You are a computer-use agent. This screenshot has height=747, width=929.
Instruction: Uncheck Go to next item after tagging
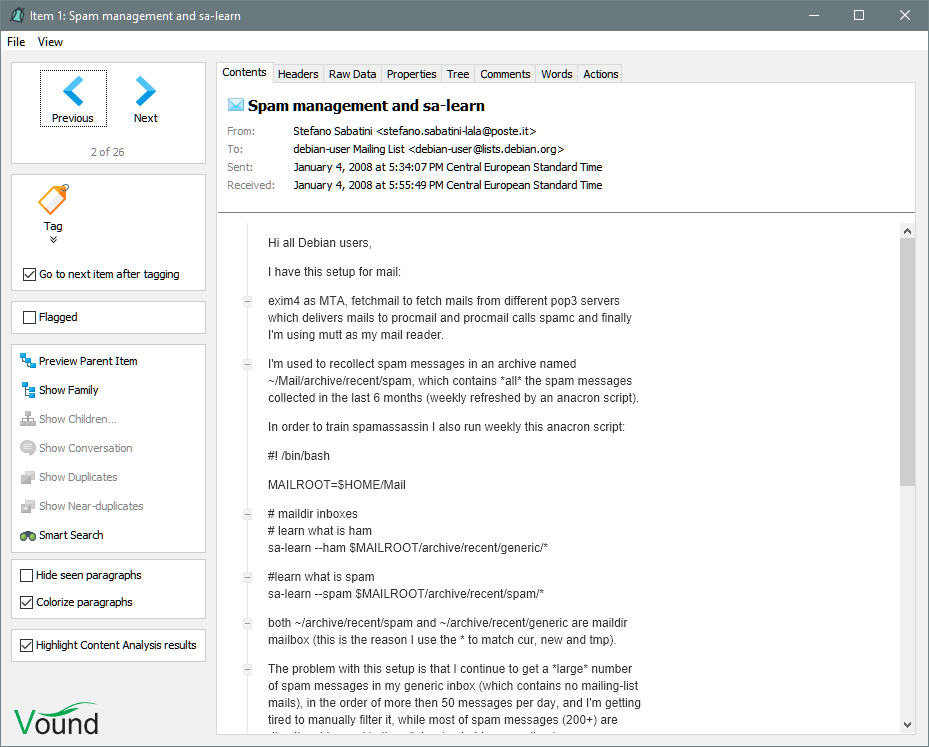[x=29, y=274]
